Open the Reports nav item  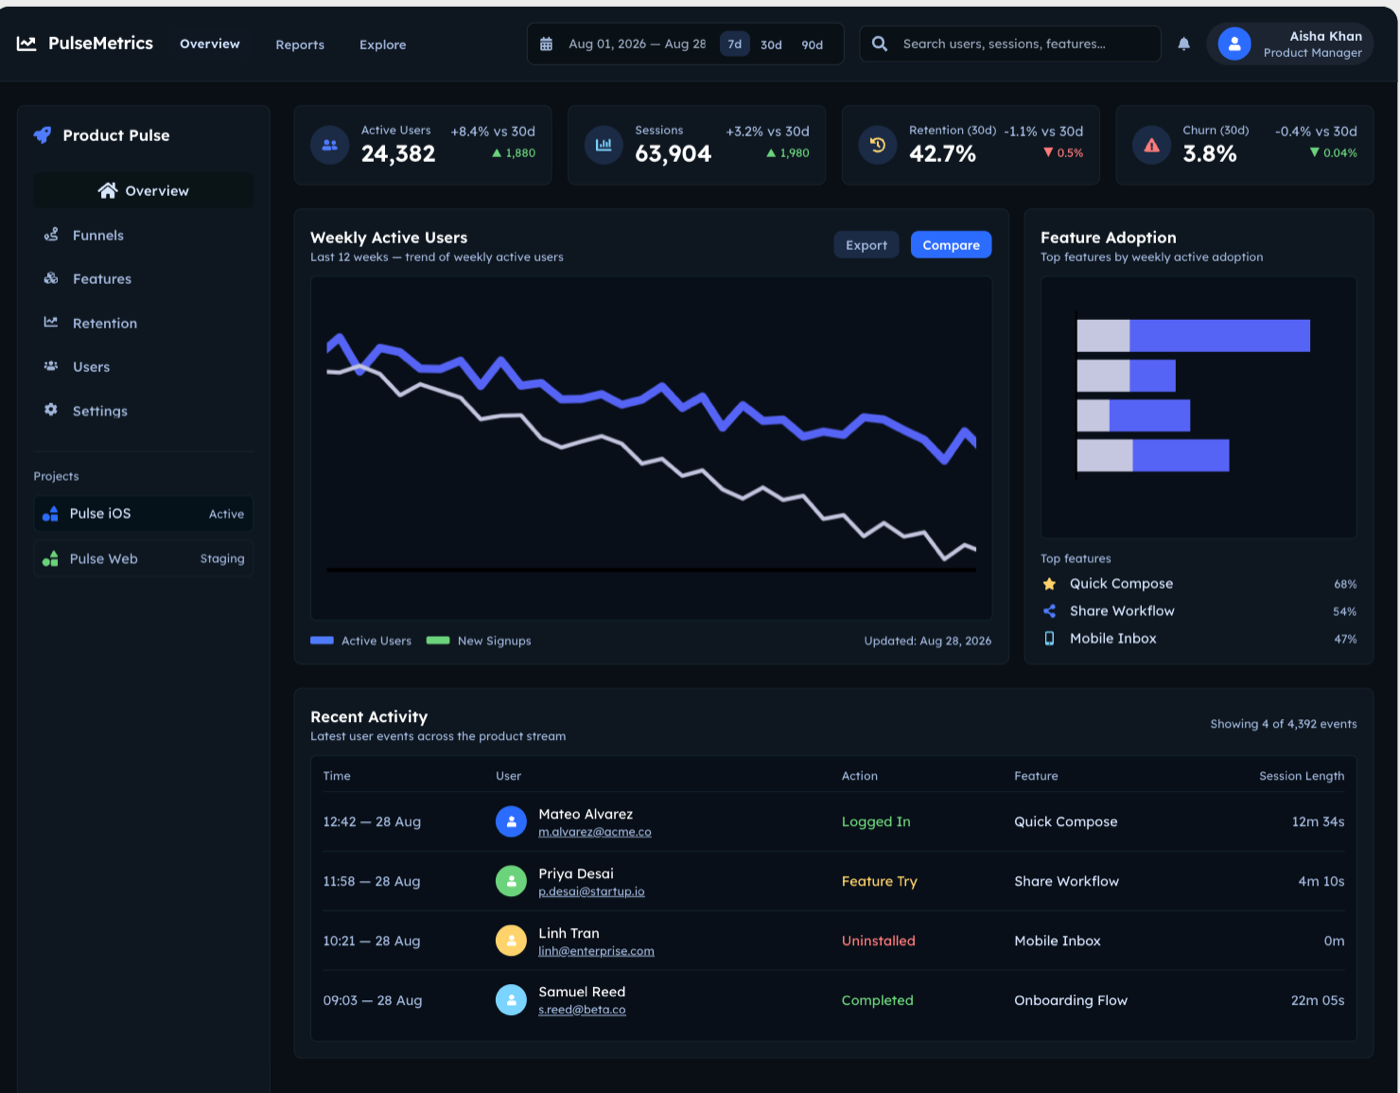[x=300, y=45]
